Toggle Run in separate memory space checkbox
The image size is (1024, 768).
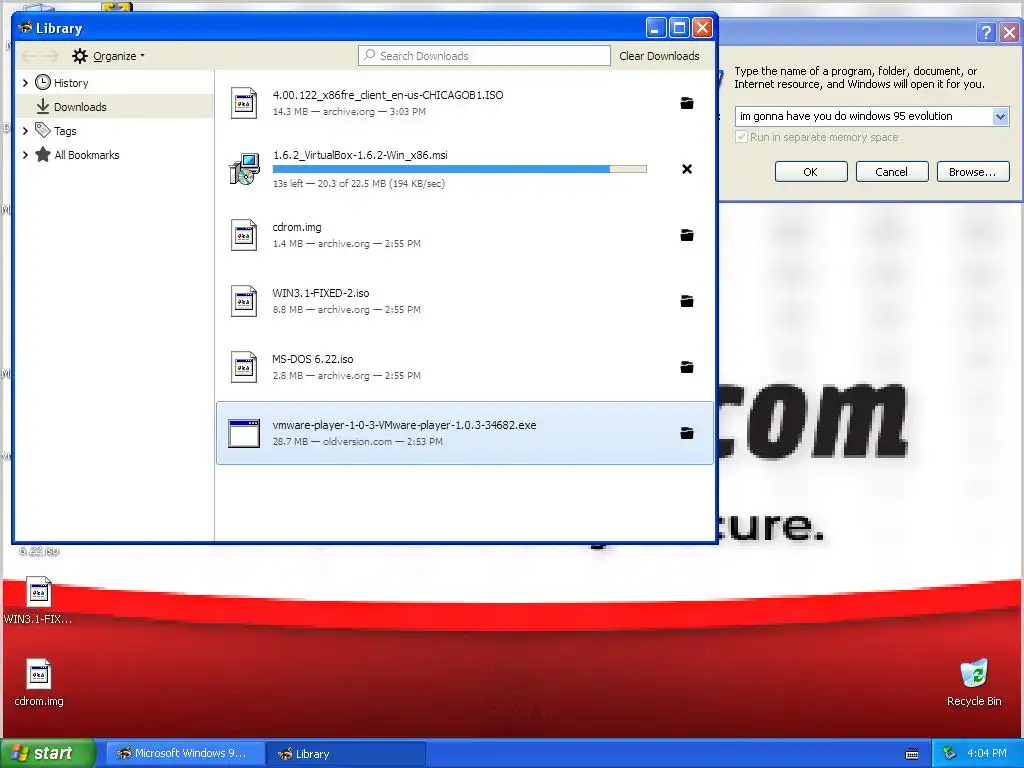[x=741, y=136]
